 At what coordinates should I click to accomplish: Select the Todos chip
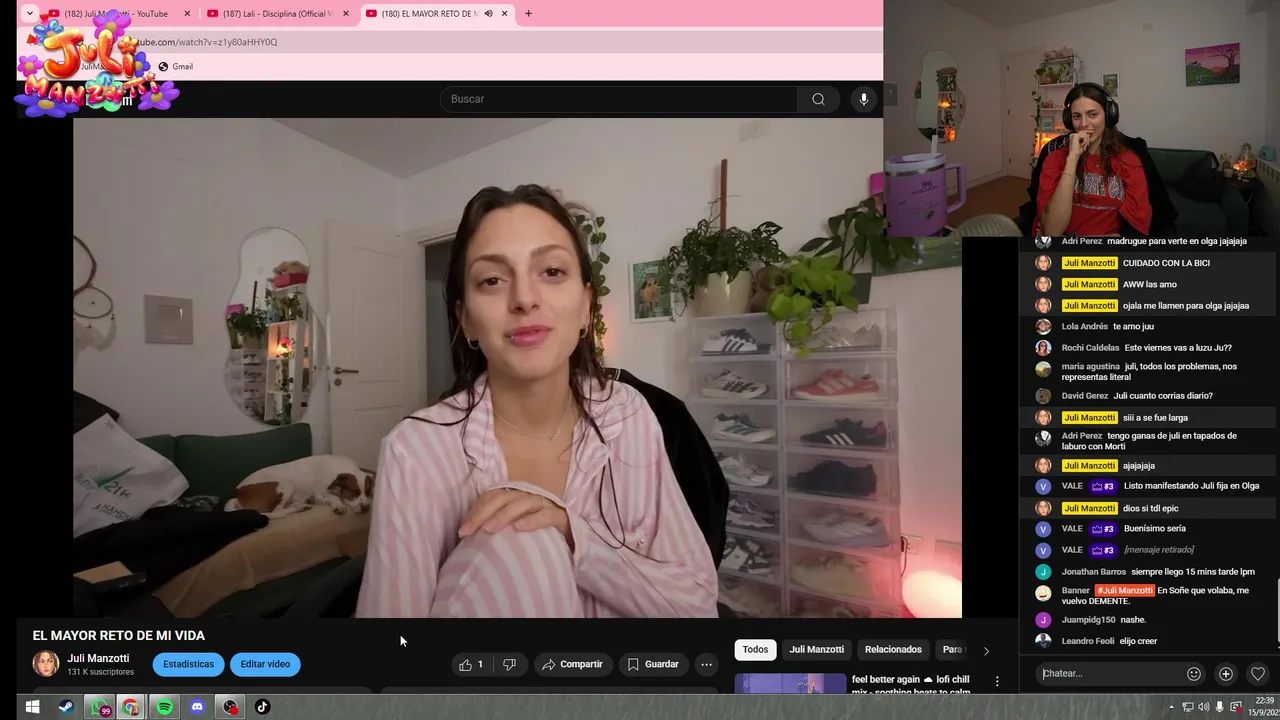coord(755,650)
